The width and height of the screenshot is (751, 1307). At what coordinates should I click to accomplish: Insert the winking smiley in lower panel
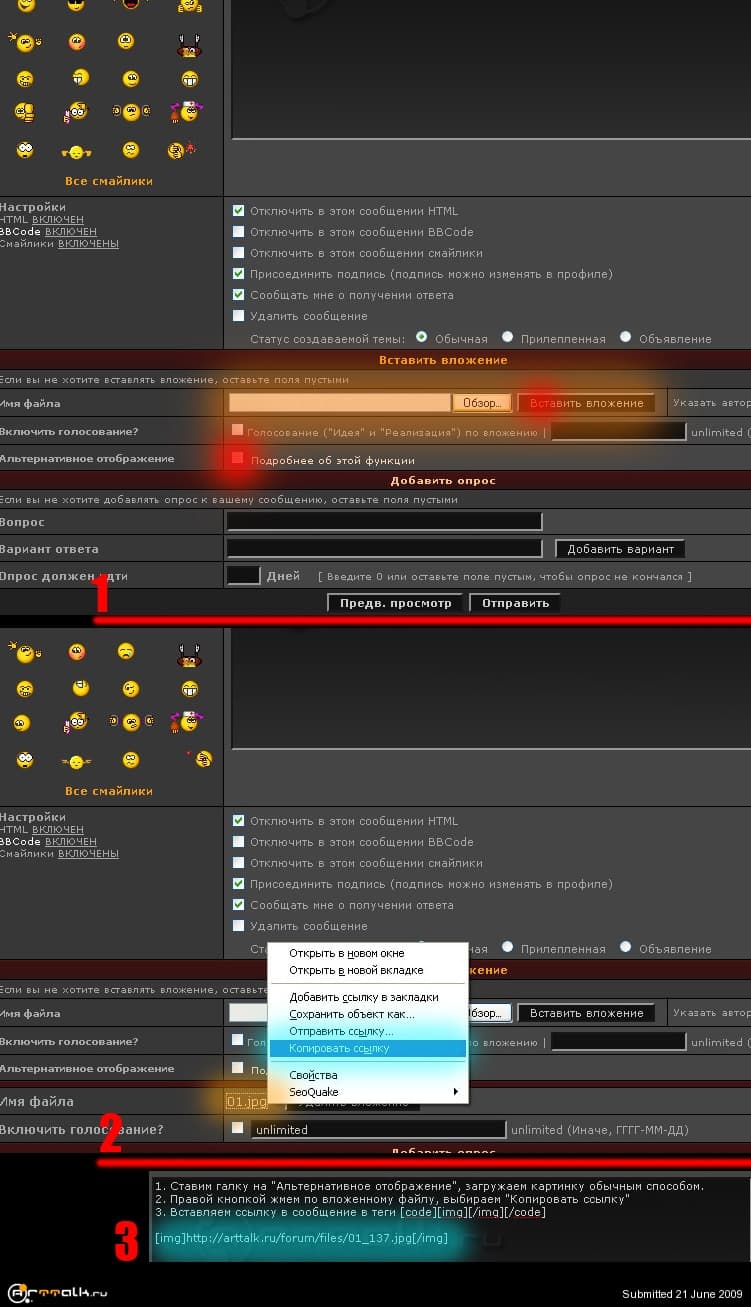click(x=130, y=689)
